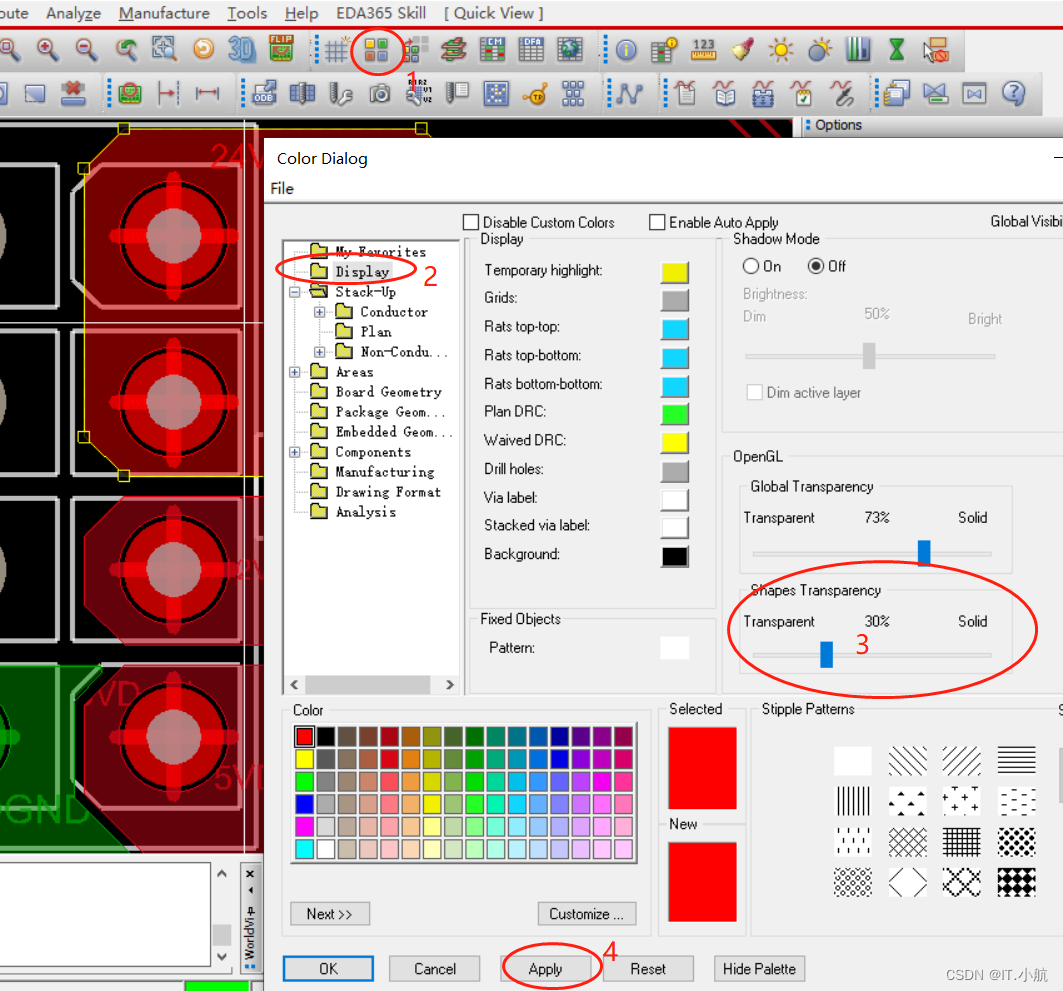Check the Enable Auto Apply checkbox
The width and height of the screenshot is (1063, 991).
pyautogui.click(x=657, y=222)
